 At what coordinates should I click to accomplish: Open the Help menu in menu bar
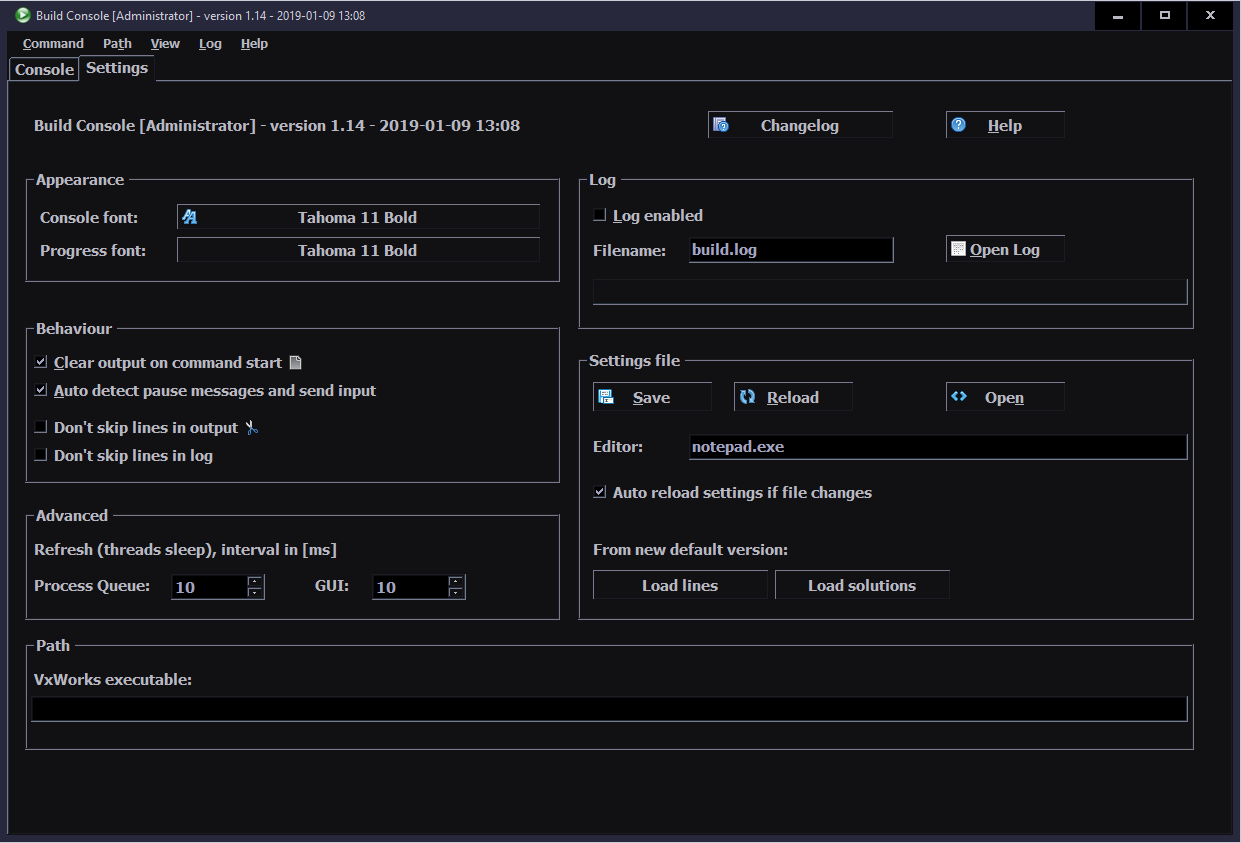[x=254, y=43]
